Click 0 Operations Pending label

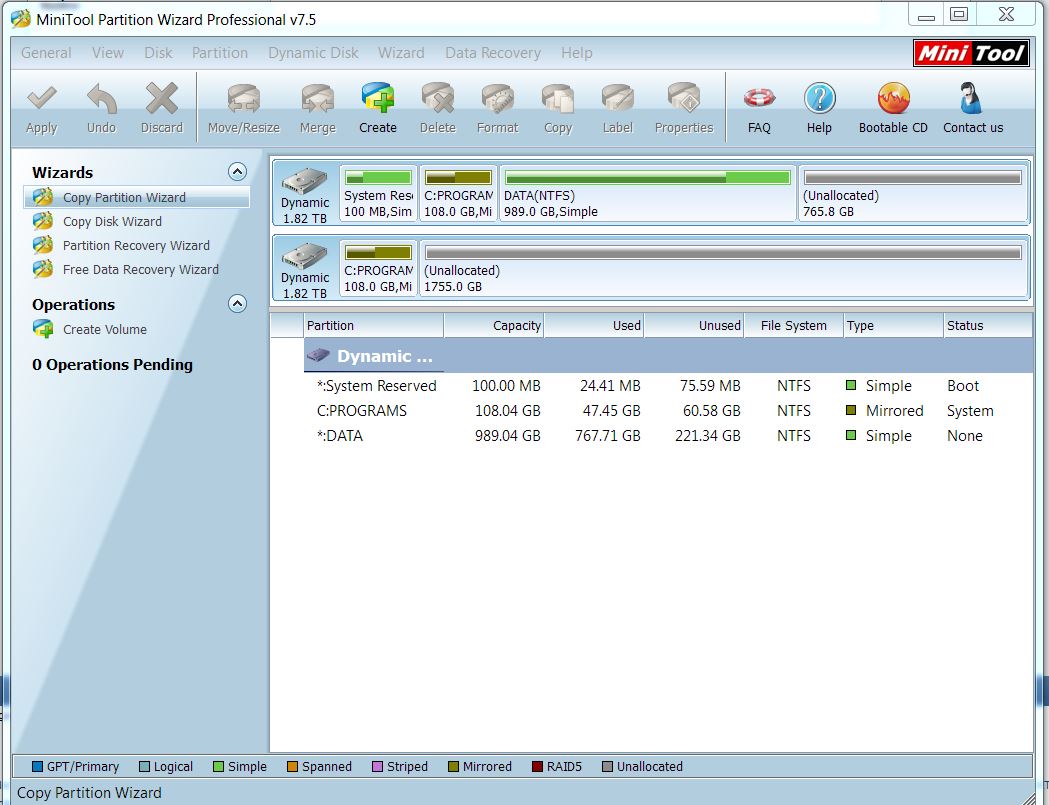point(112,365)
